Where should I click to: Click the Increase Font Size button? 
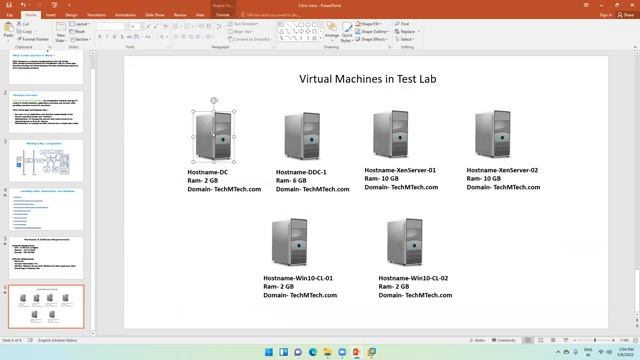click(x=148, y=27)
